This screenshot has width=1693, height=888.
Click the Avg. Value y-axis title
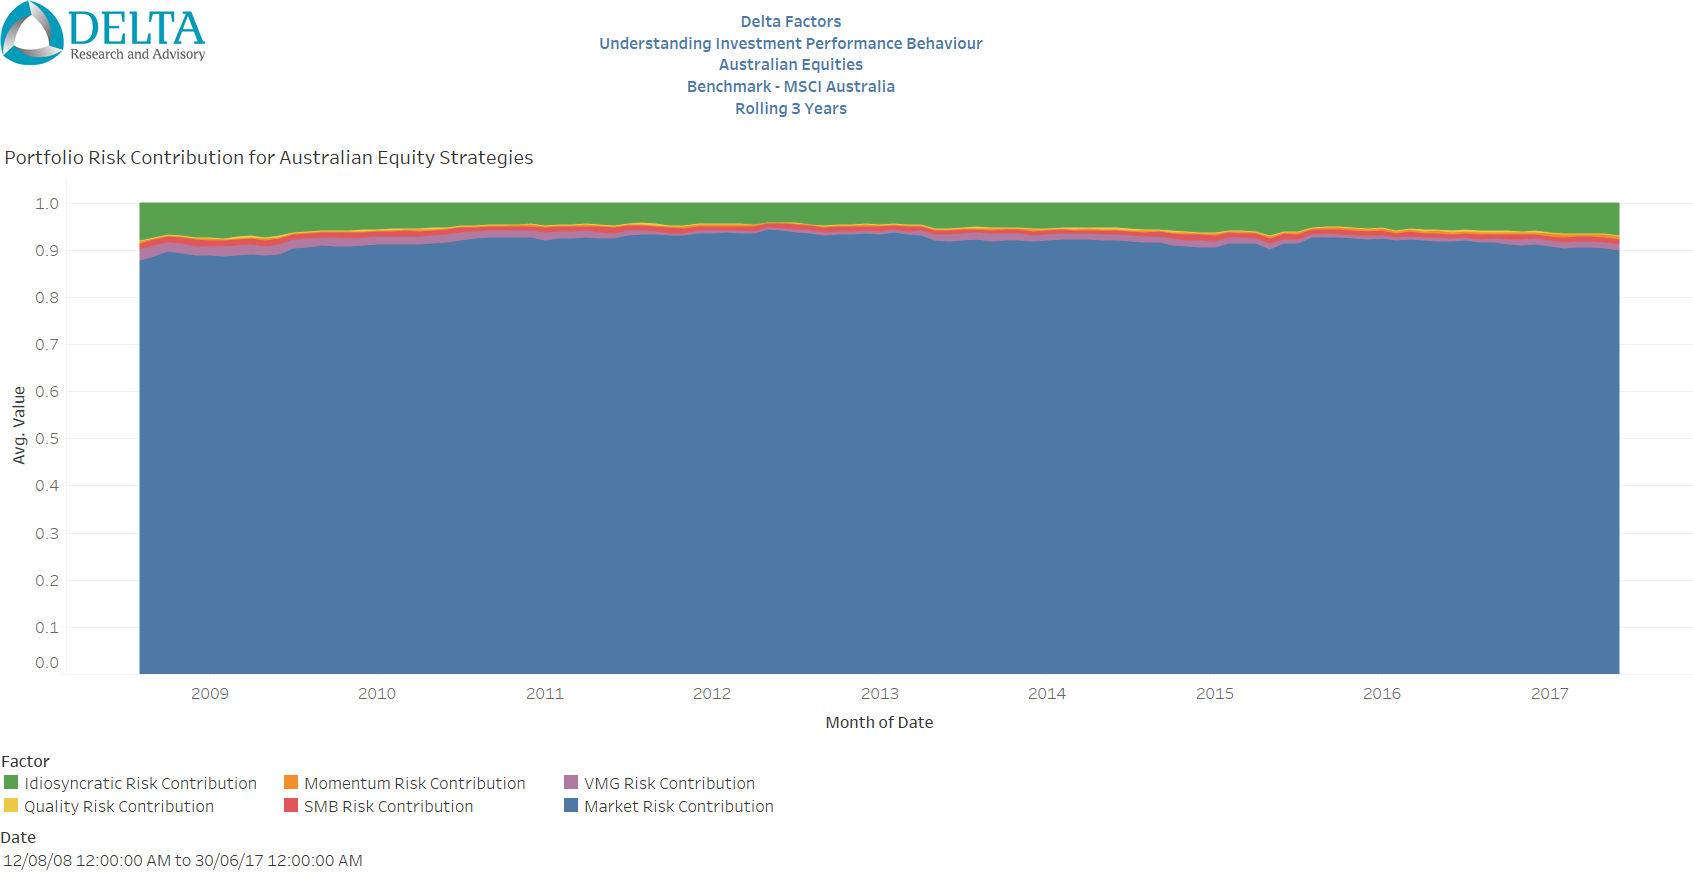tap(19, 425)
